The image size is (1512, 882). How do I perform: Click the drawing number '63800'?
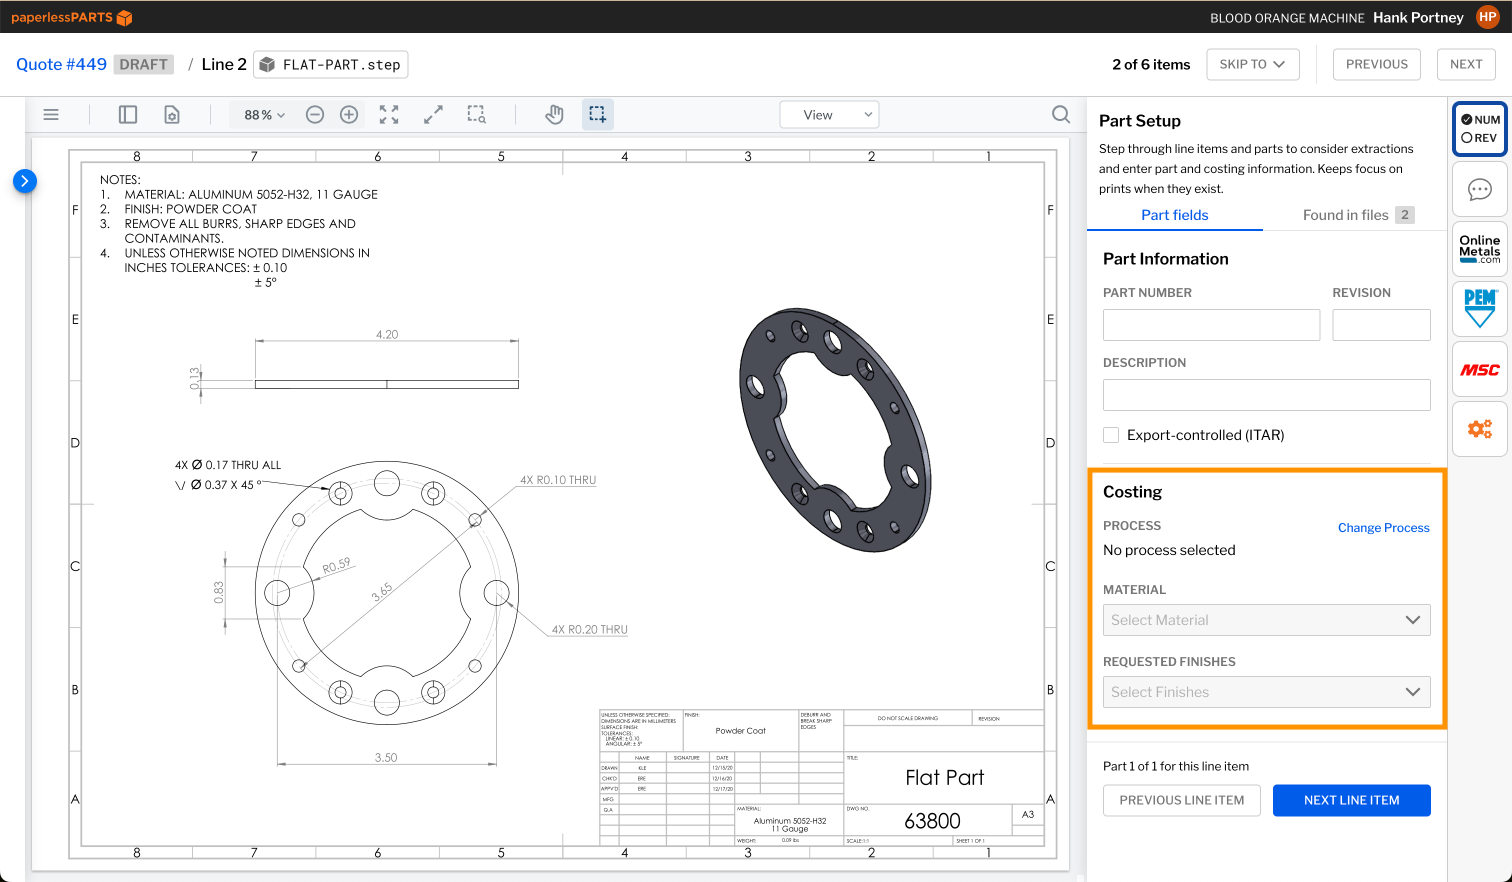(x=932, y=821)
